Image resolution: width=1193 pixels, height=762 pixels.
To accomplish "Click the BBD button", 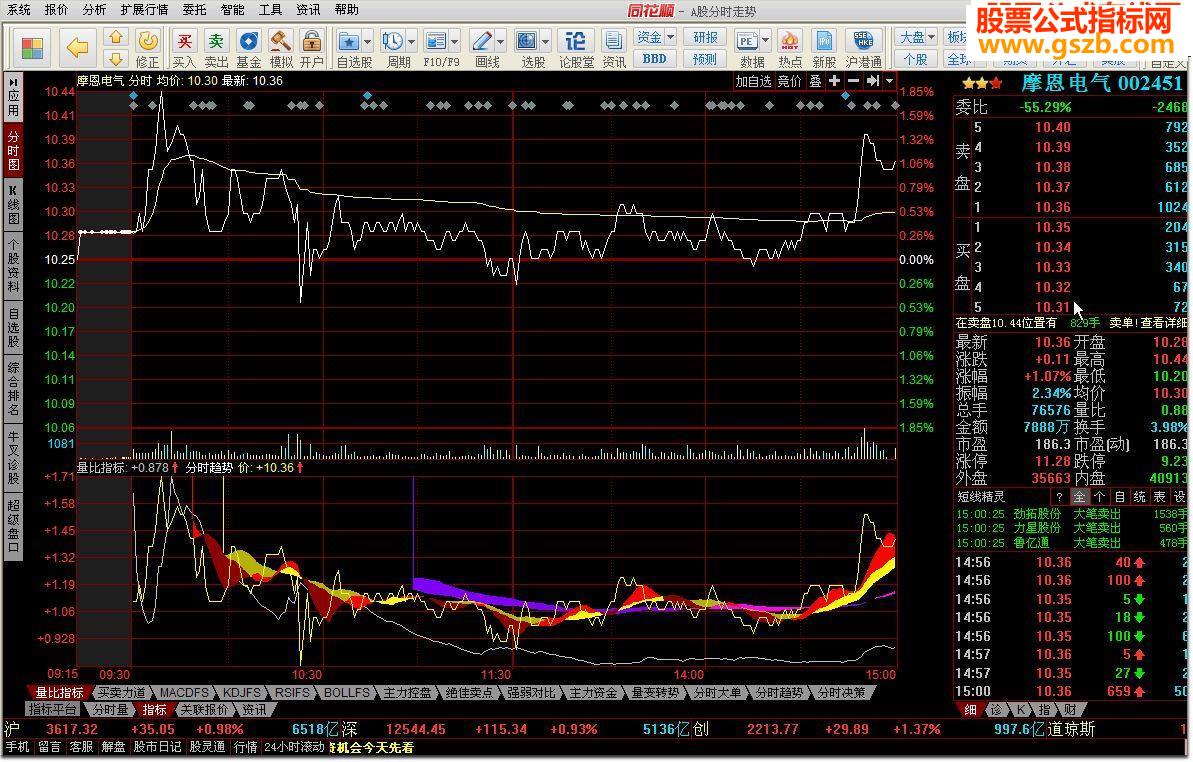I will pyautogui.click(x=654, y=59).
